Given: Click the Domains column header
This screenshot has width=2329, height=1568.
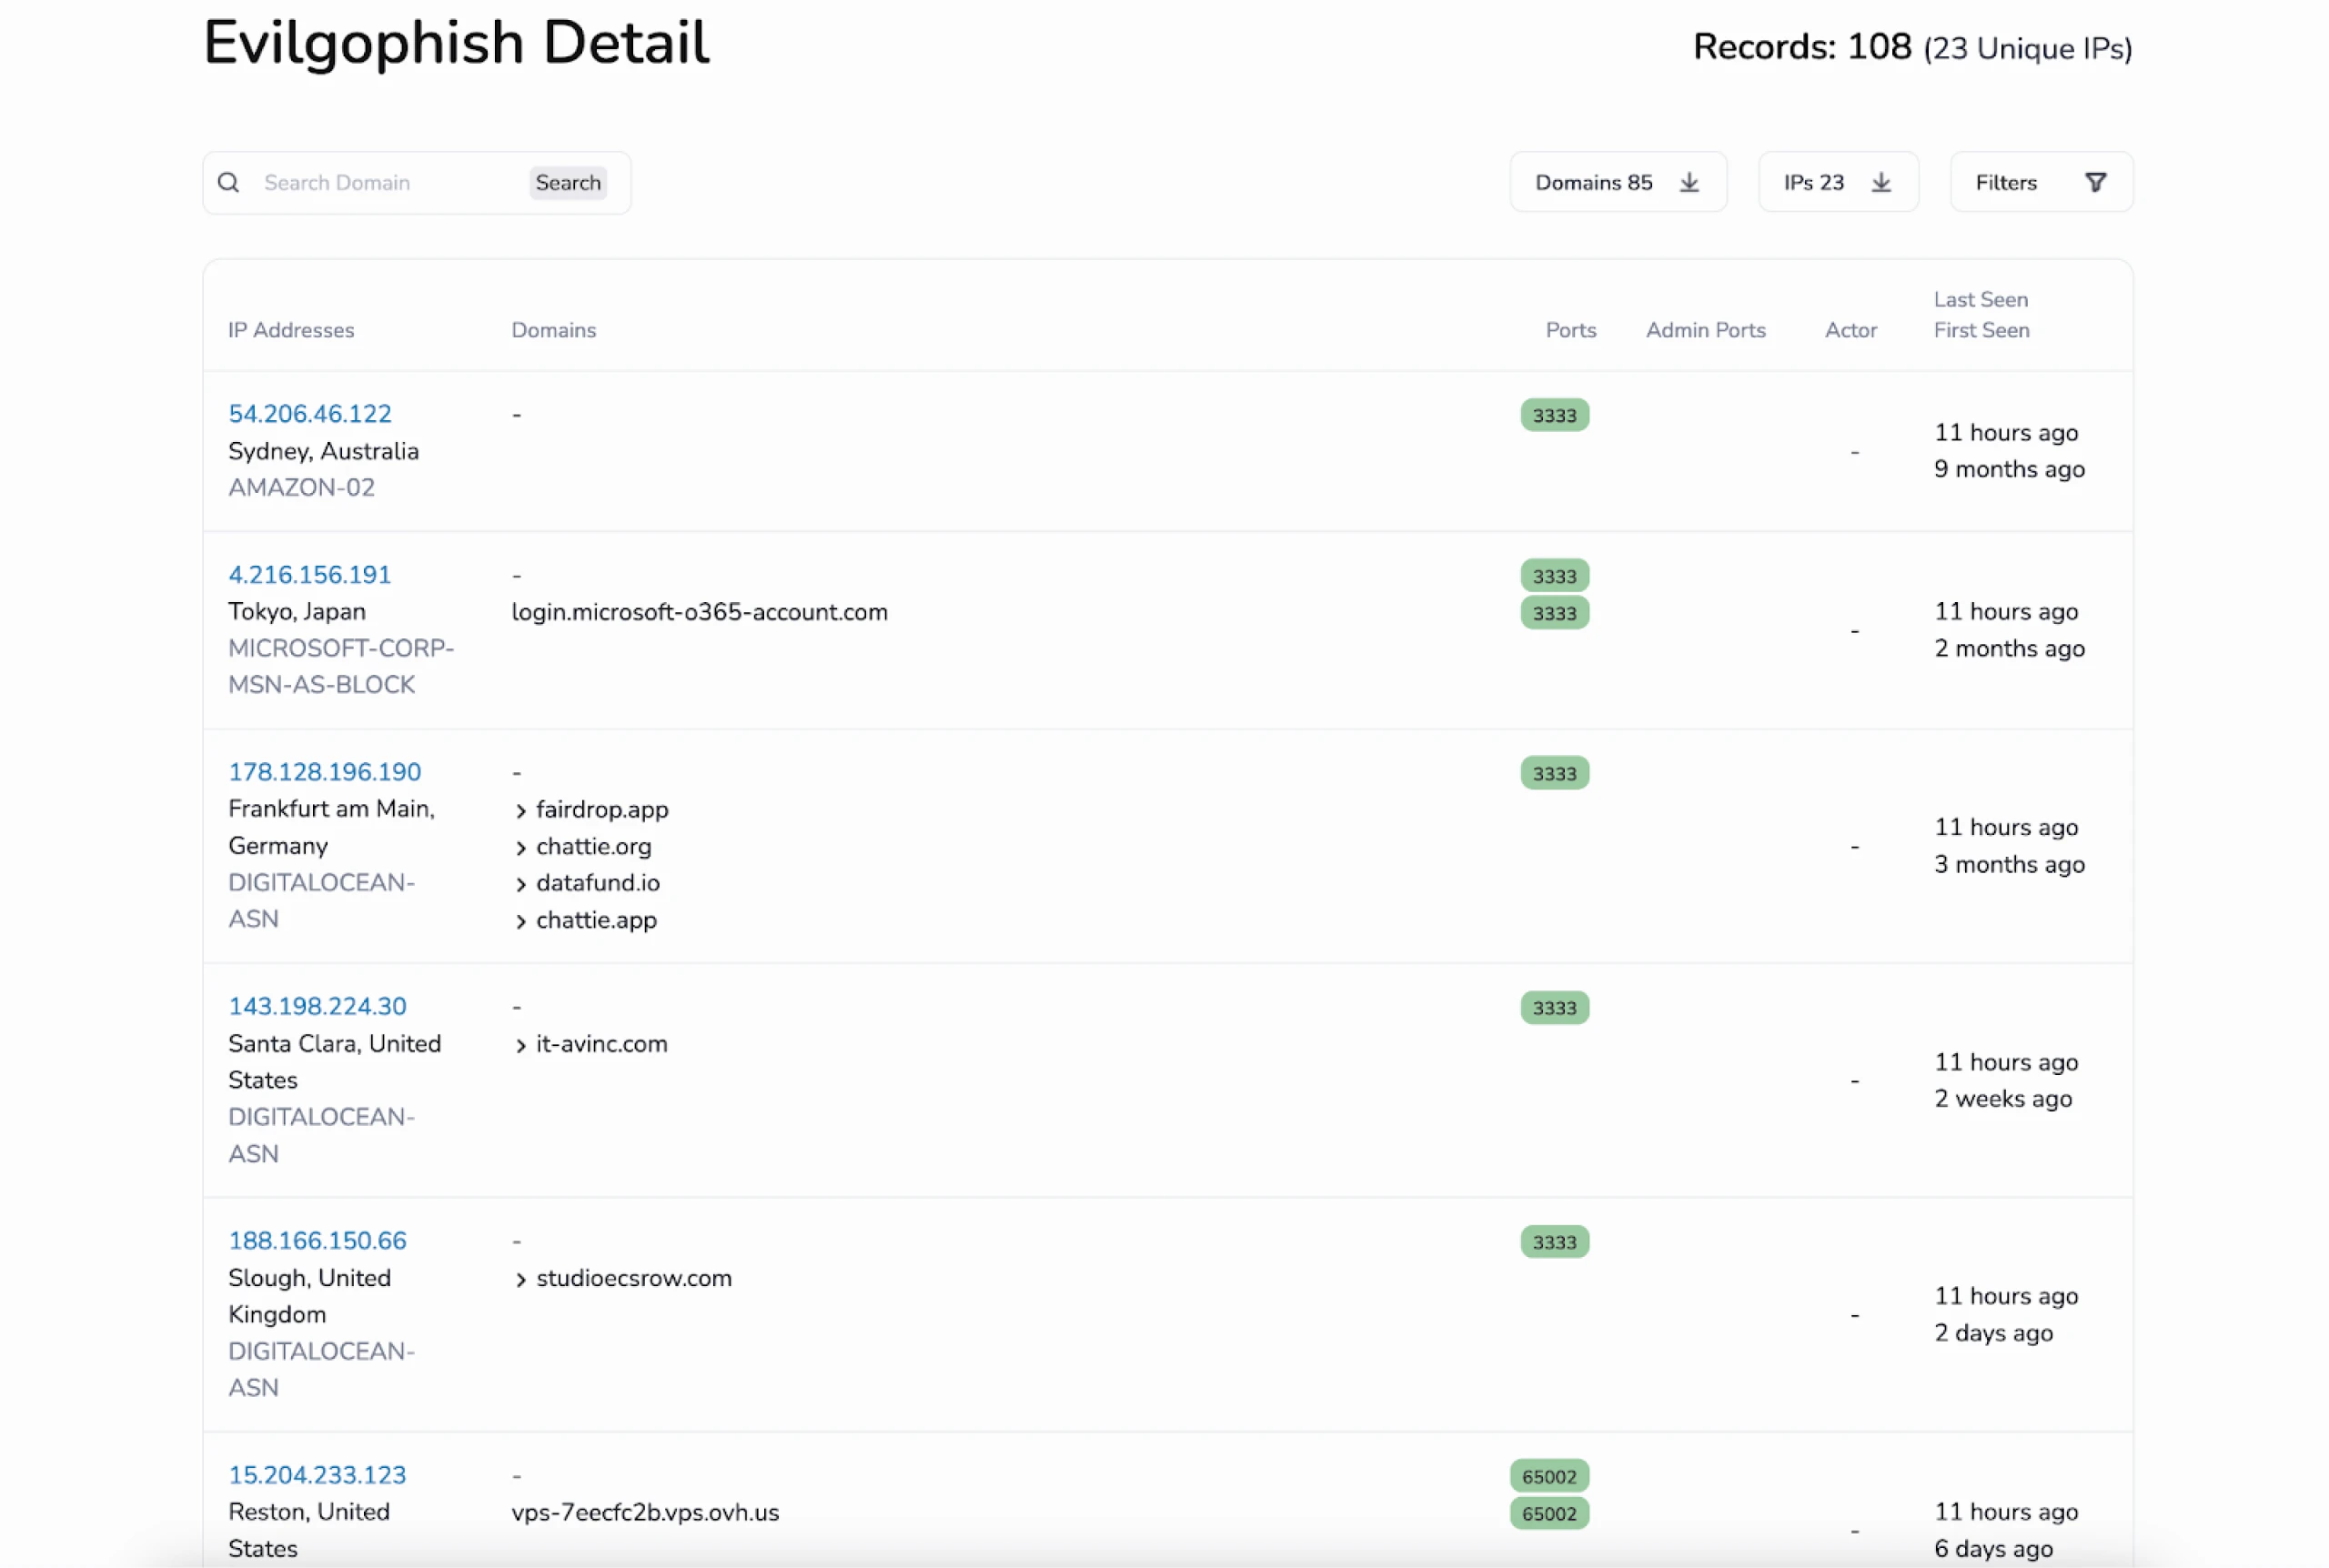Looking at the screenshot, I should click(x=554, y=330).
